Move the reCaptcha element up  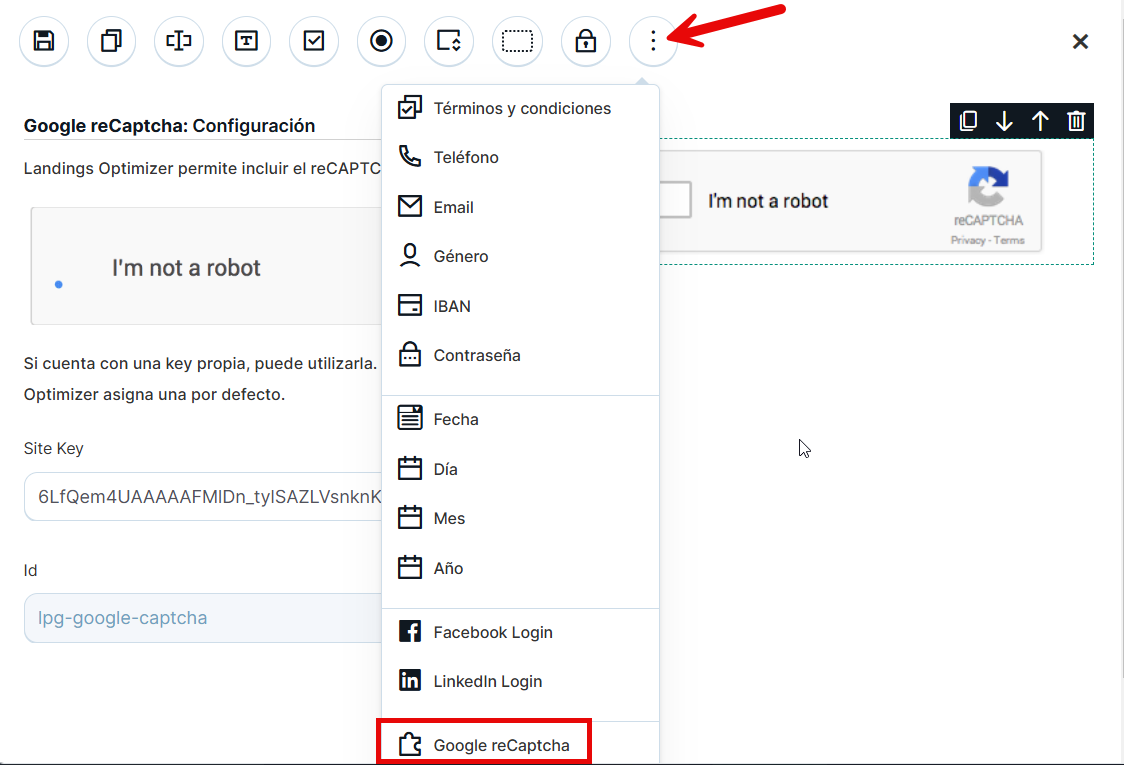point(1040,121)
